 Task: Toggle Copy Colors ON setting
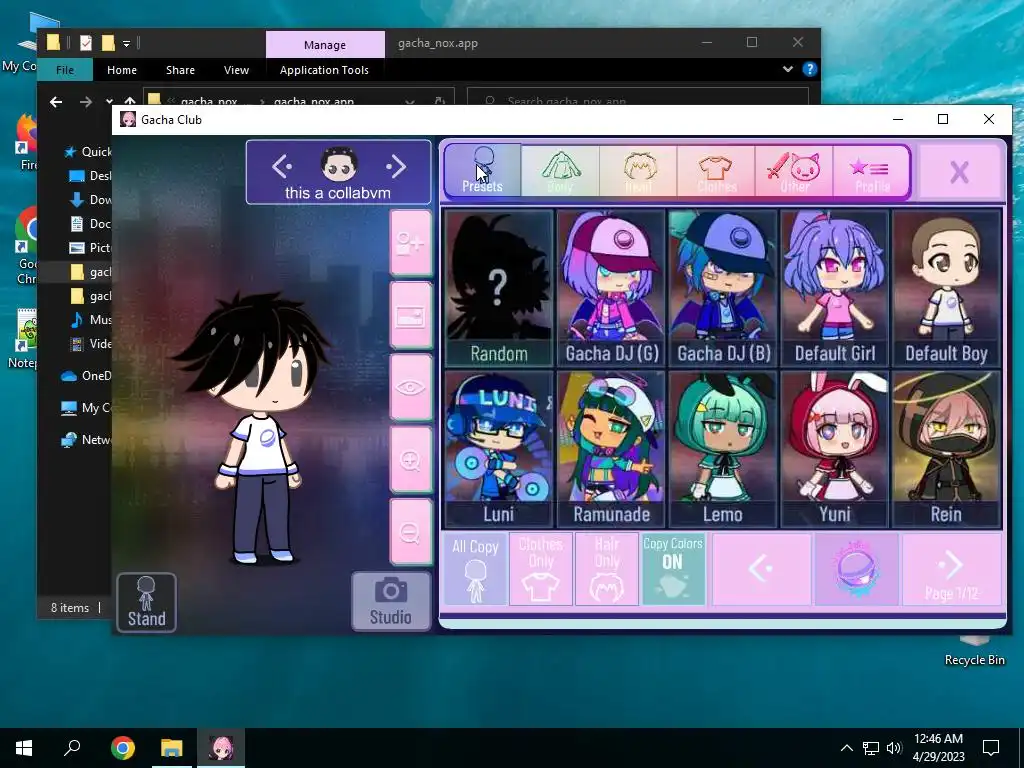point(673,569)
